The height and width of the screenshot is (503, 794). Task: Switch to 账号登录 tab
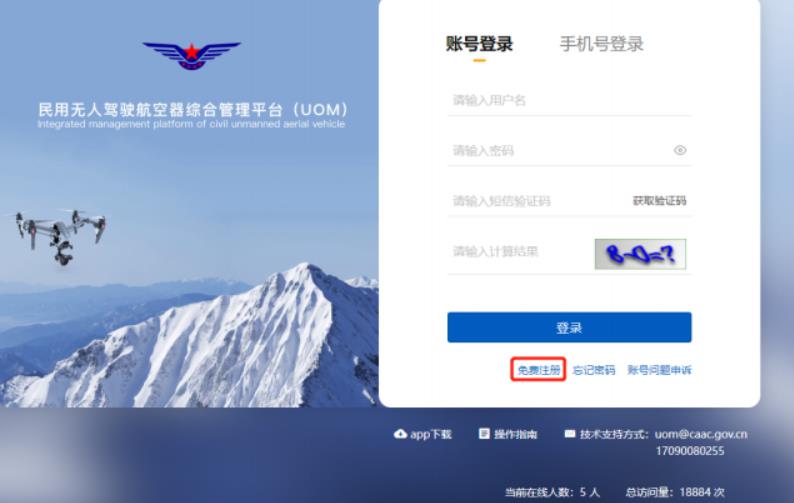pyautogui.click(x=480, y=44)
